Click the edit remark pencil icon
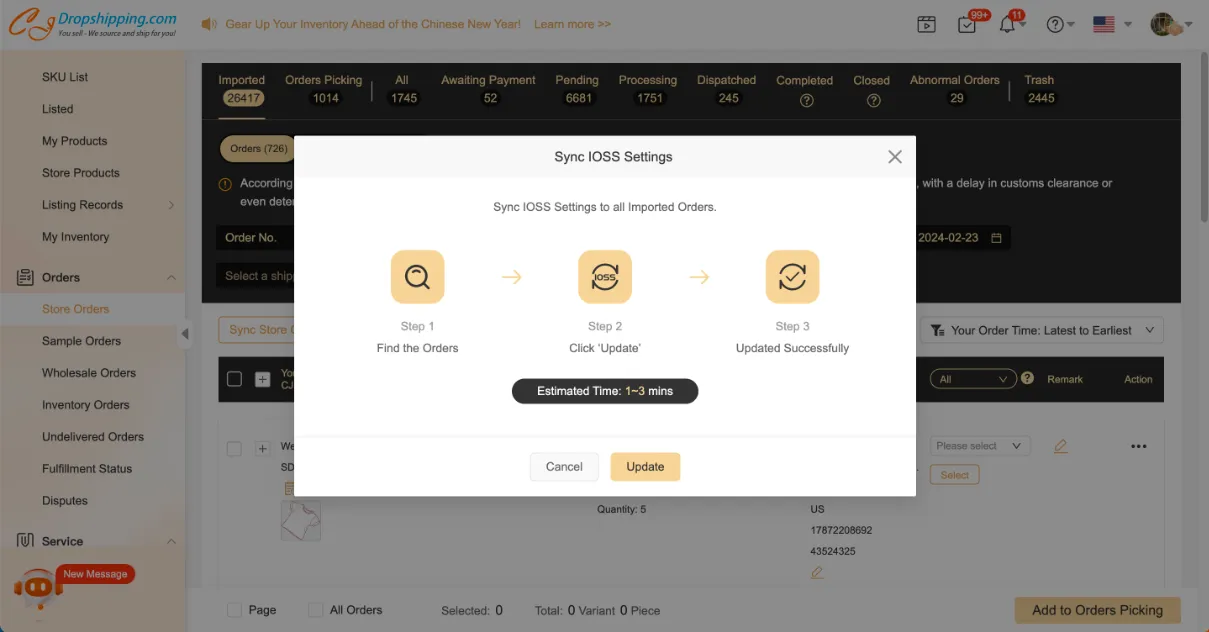 [1060, 446]
